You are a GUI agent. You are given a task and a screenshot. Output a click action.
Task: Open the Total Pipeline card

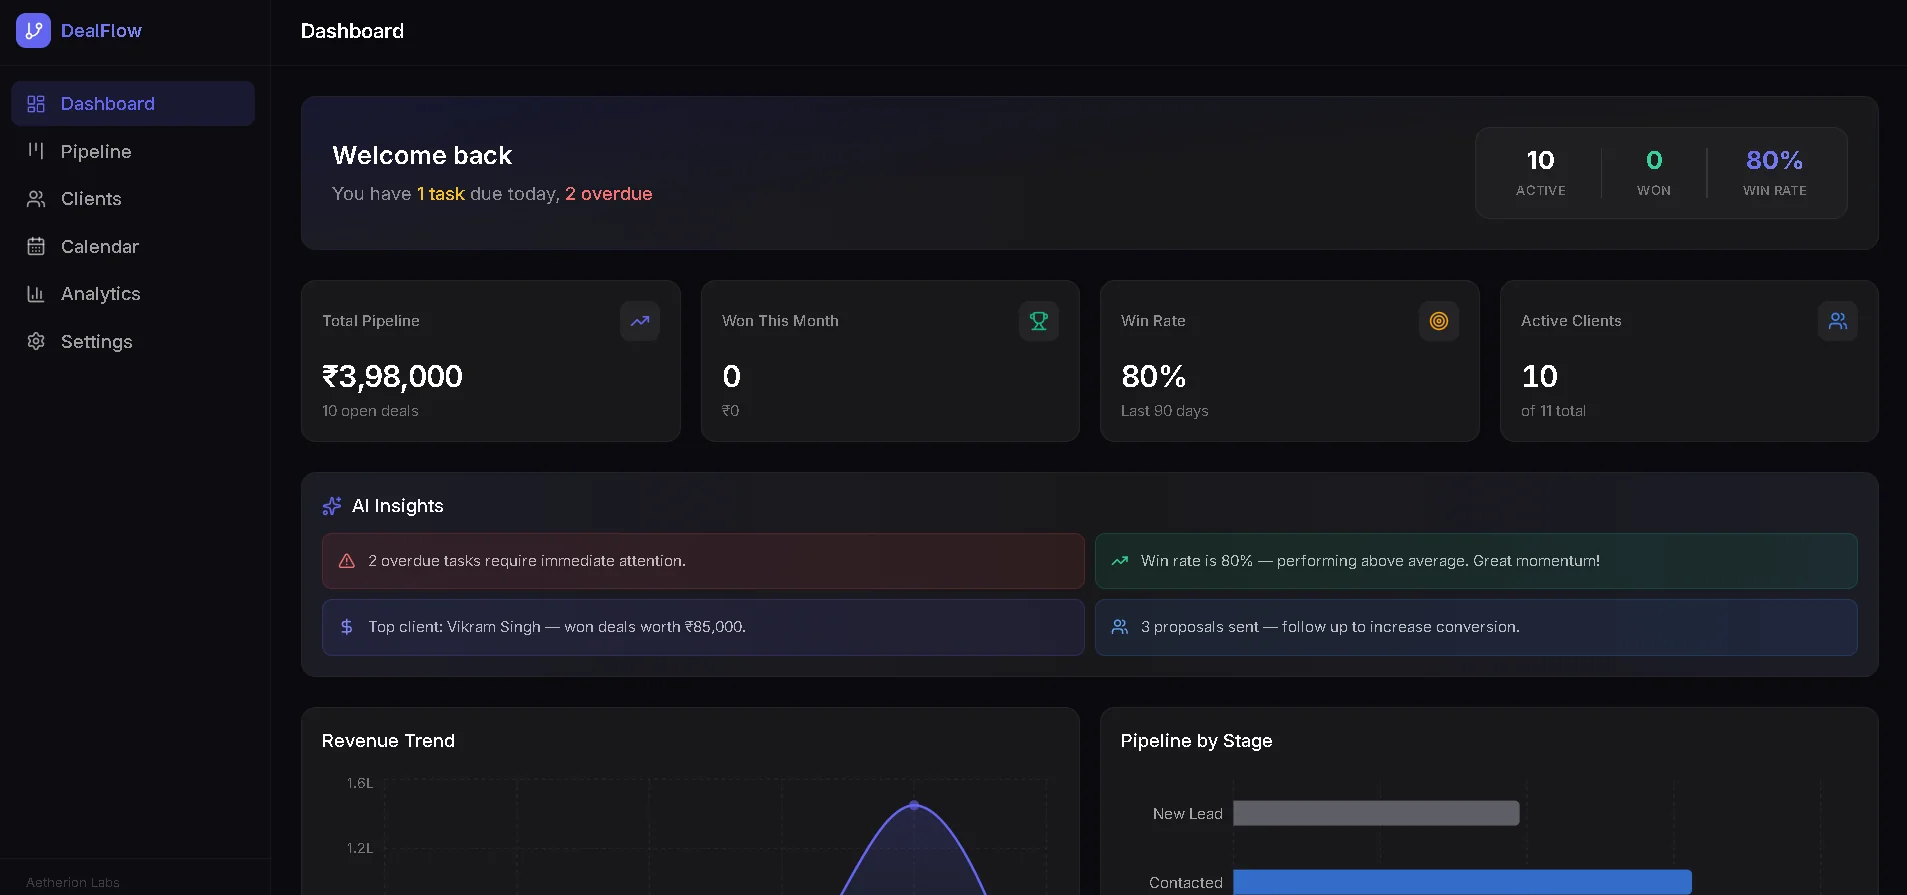coord(491,361)
